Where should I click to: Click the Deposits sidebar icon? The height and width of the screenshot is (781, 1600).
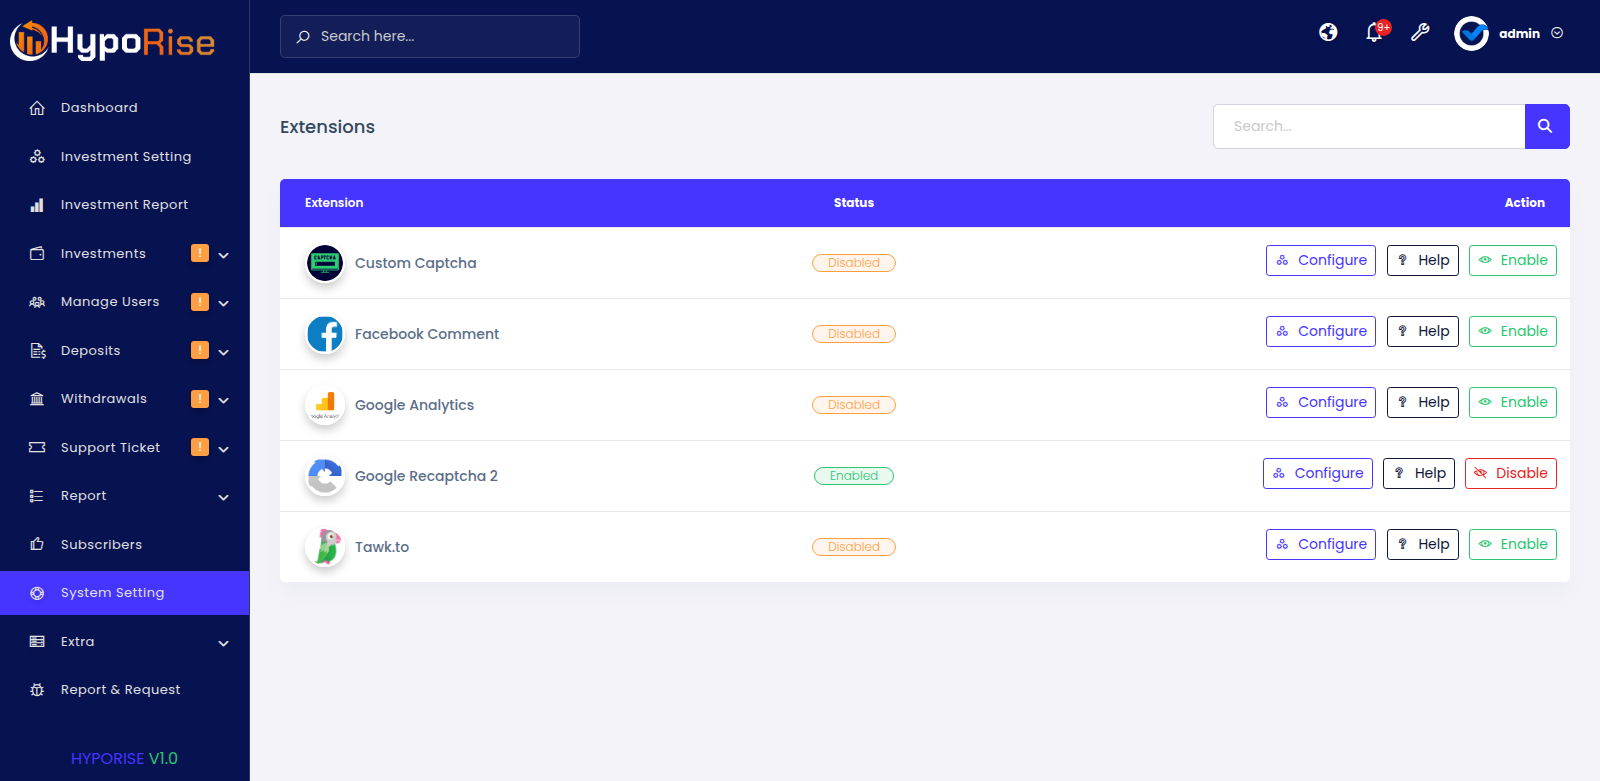pos(37,351)
